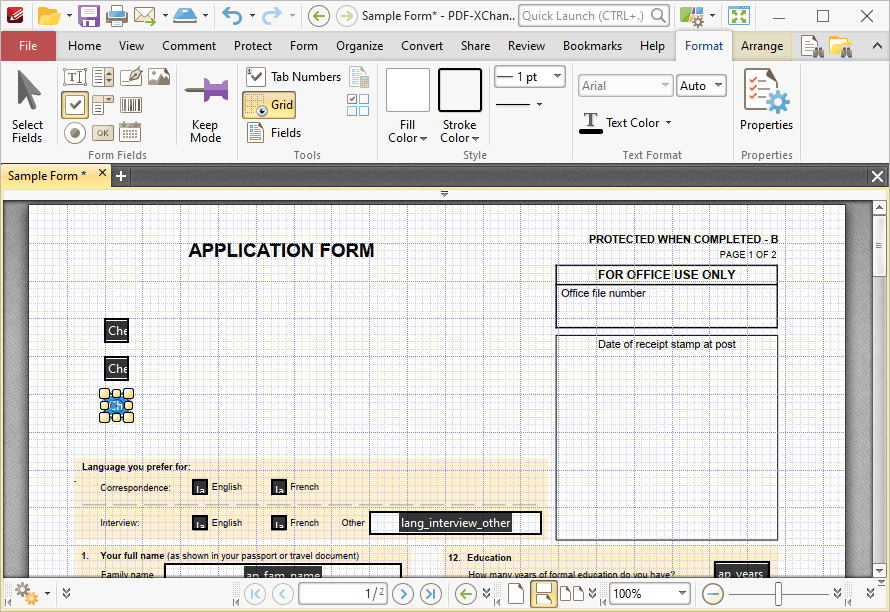Screen dimensions: 890x612
Task: Open the Properties pane
Action: [766, 100]
